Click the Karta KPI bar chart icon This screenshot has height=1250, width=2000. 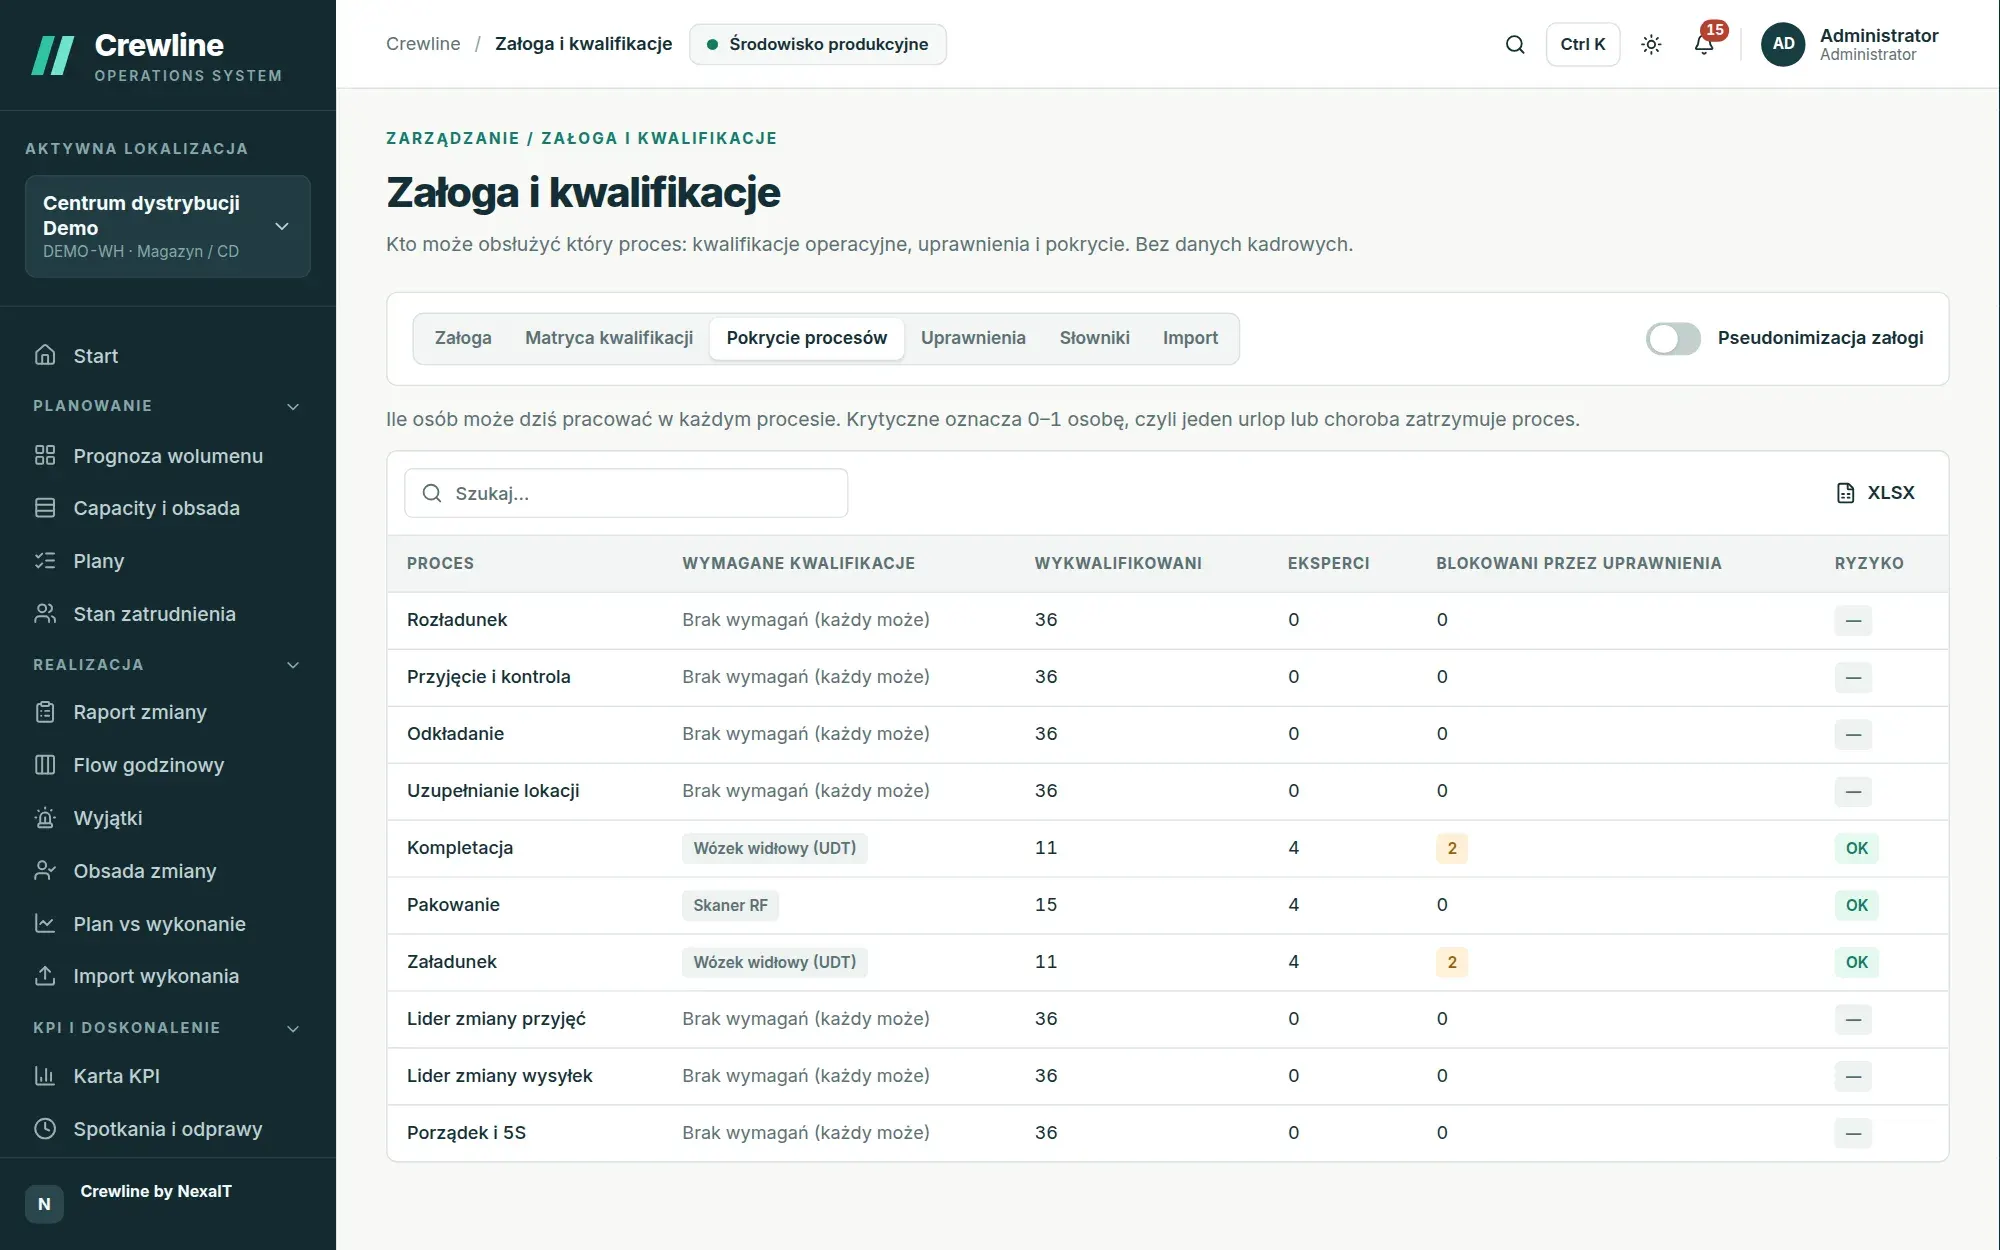click(45, 1076)
